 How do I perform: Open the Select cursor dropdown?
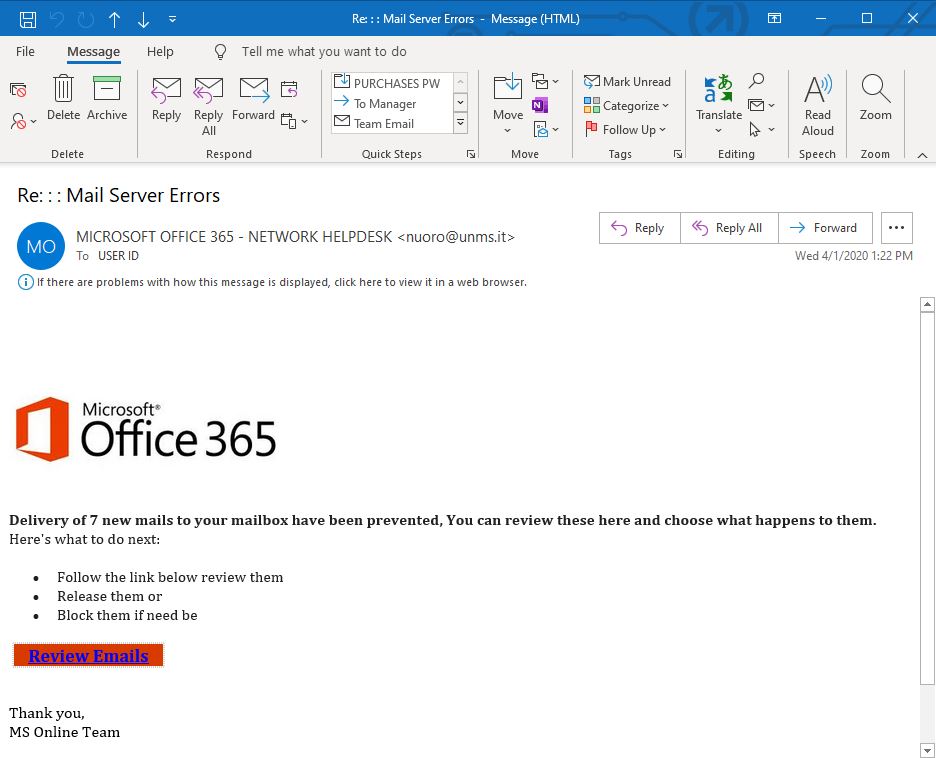(761, 130)
